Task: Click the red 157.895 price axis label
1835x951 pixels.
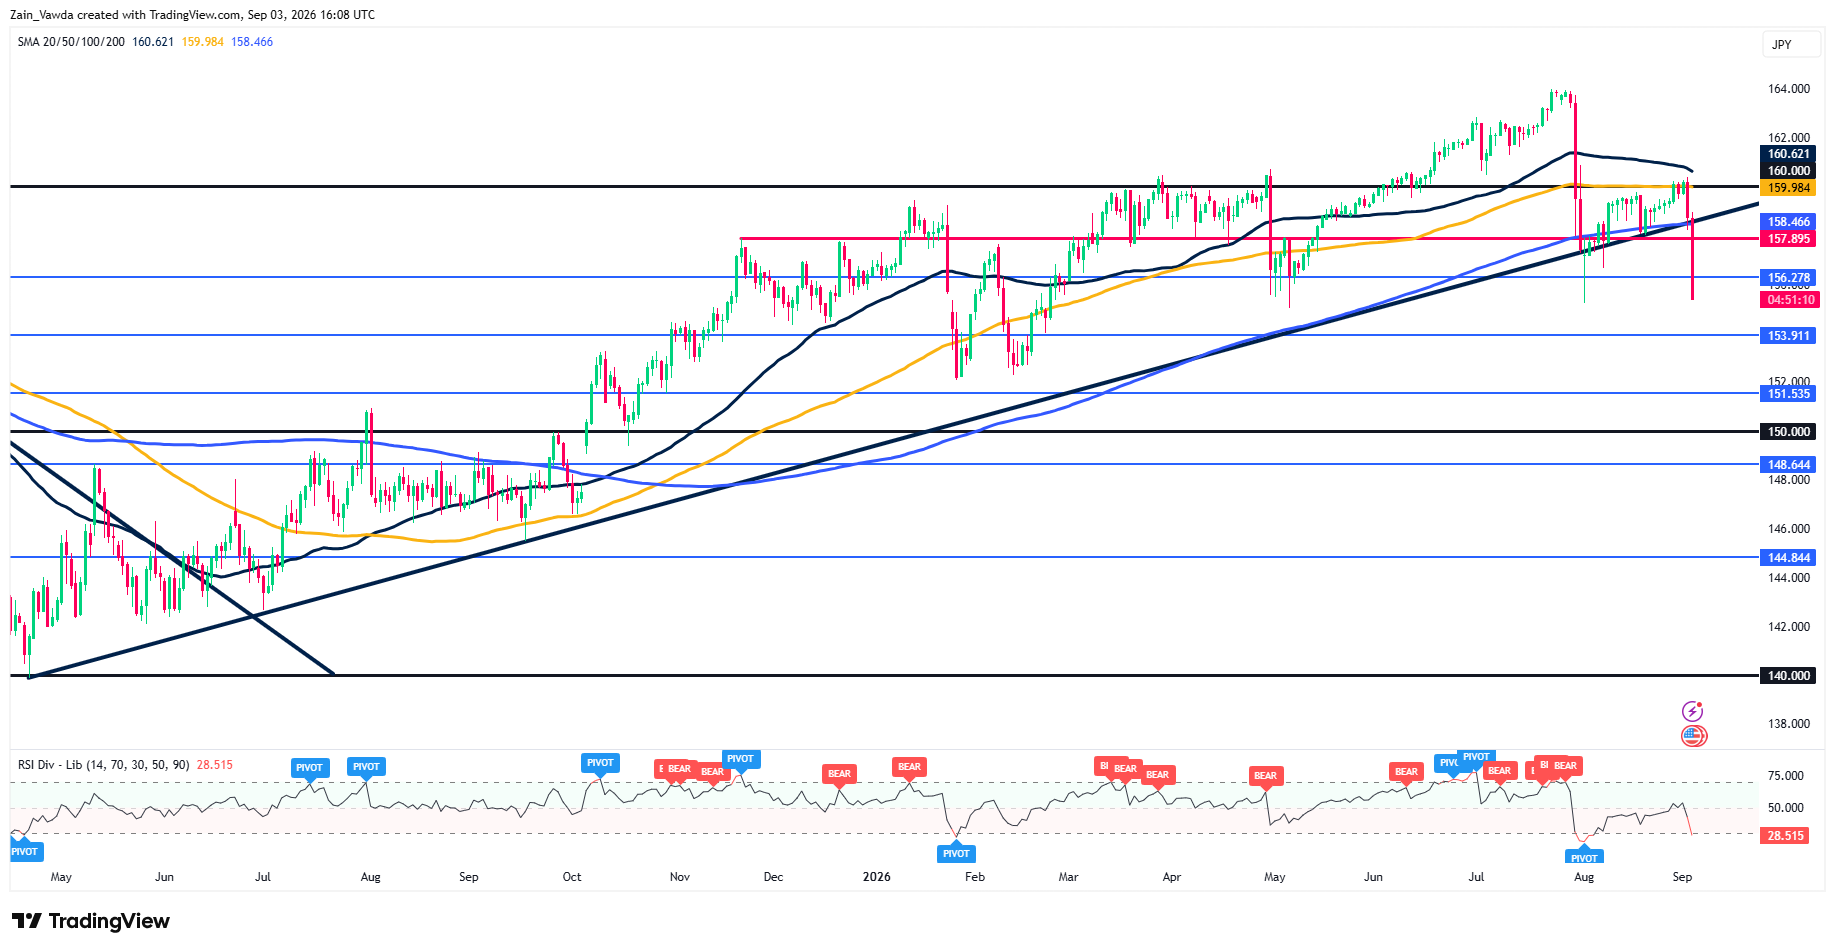Action: [1788, 239]
